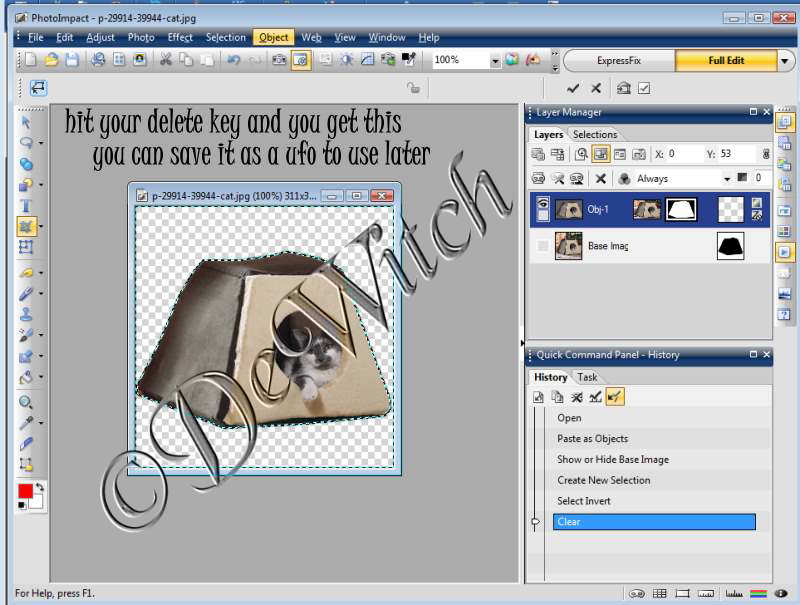Toggle the eye visibility of Obj-1 layer

542,209
